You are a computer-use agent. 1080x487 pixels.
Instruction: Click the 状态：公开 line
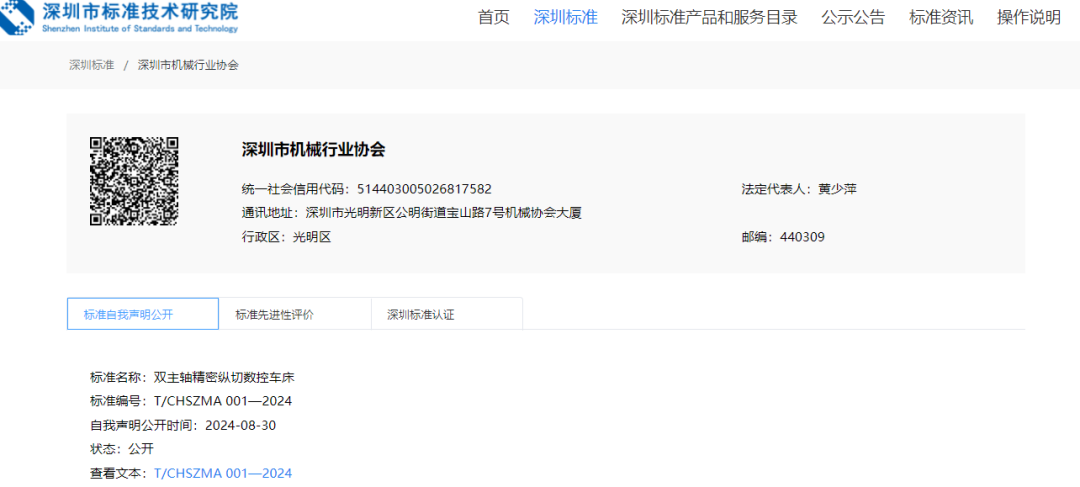[x=122, y=449]
